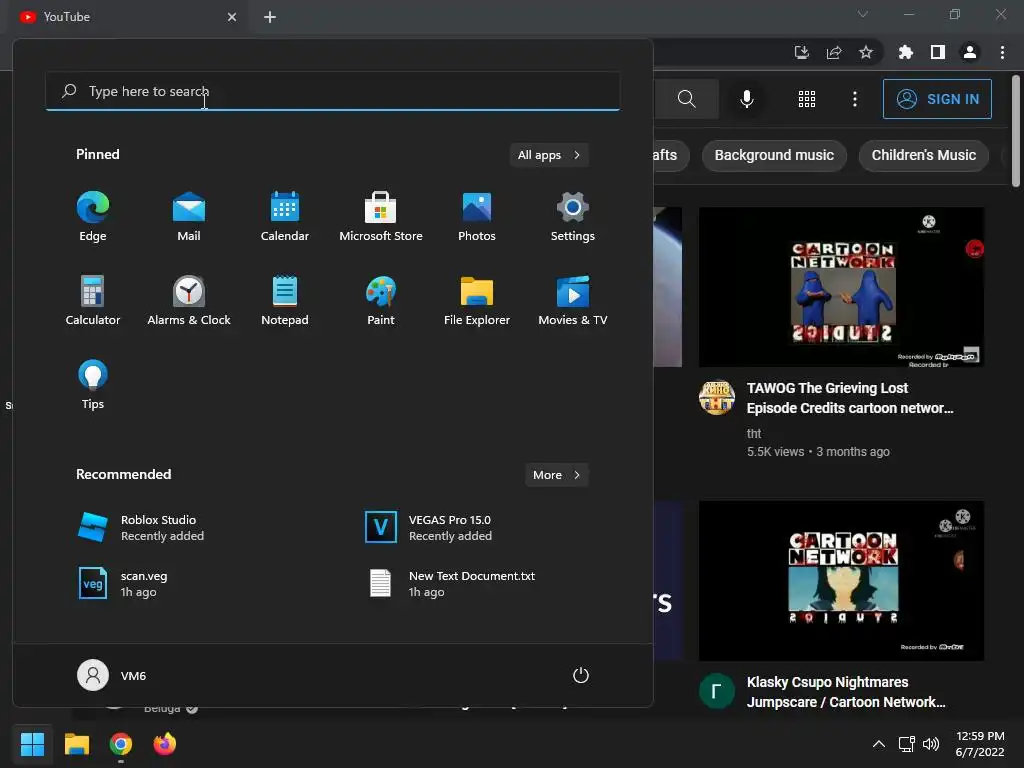
Task: Select the YouTube browser tab
Action: pyautogui.click(x=127, y=17)
